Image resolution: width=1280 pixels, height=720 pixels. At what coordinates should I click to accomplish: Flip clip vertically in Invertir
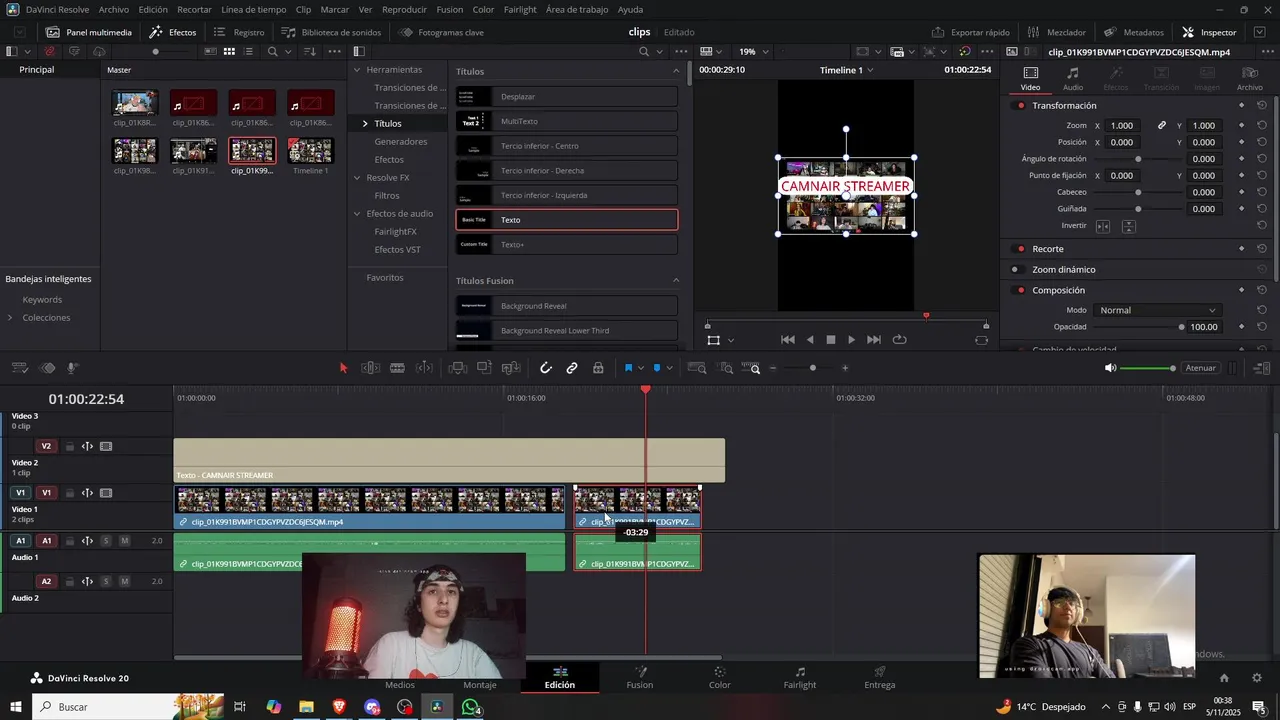[1128, 226]
